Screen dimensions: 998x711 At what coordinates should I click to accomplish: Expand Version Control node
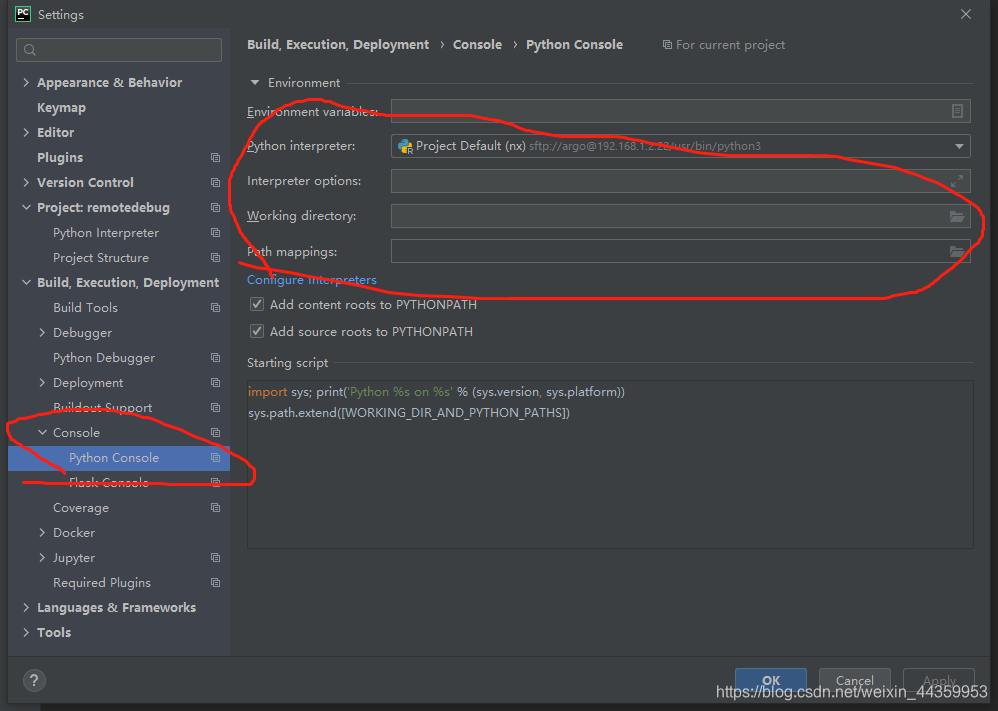[x=26, y=183]
